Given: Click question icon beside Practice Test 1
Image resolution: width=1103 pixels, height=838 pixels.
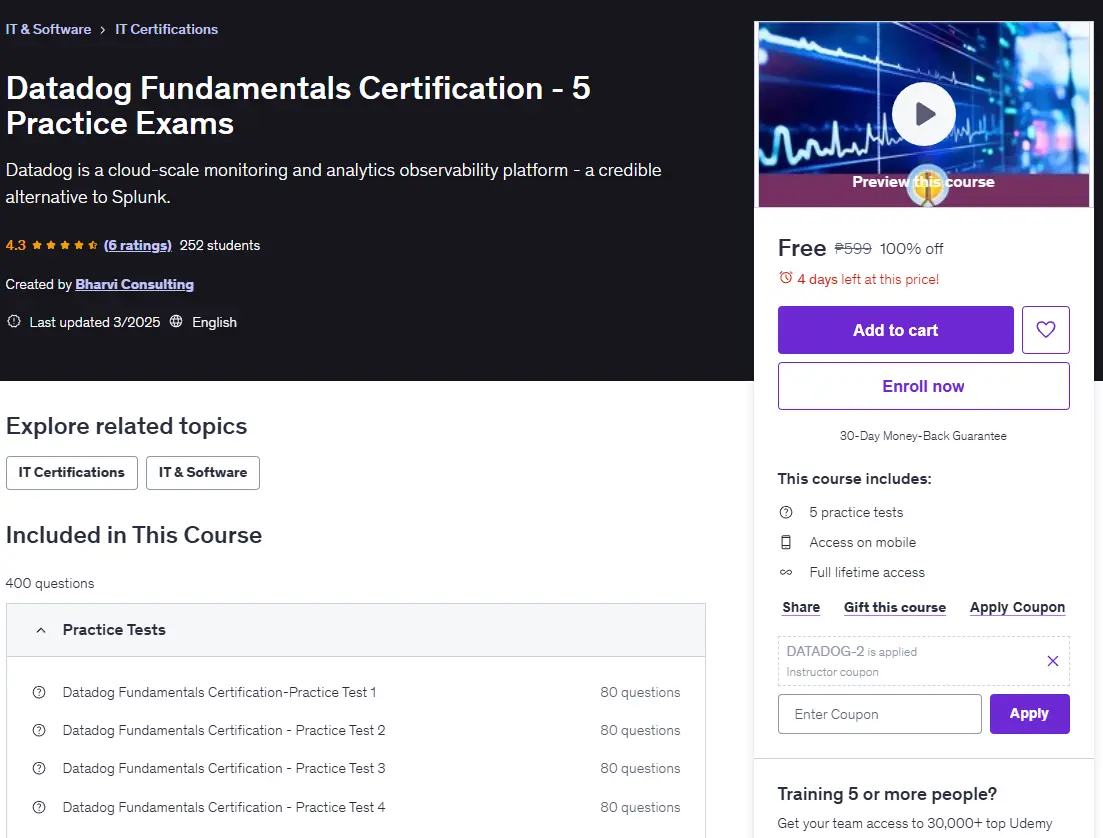Looking at the screenshot, I should pos(39,692).
